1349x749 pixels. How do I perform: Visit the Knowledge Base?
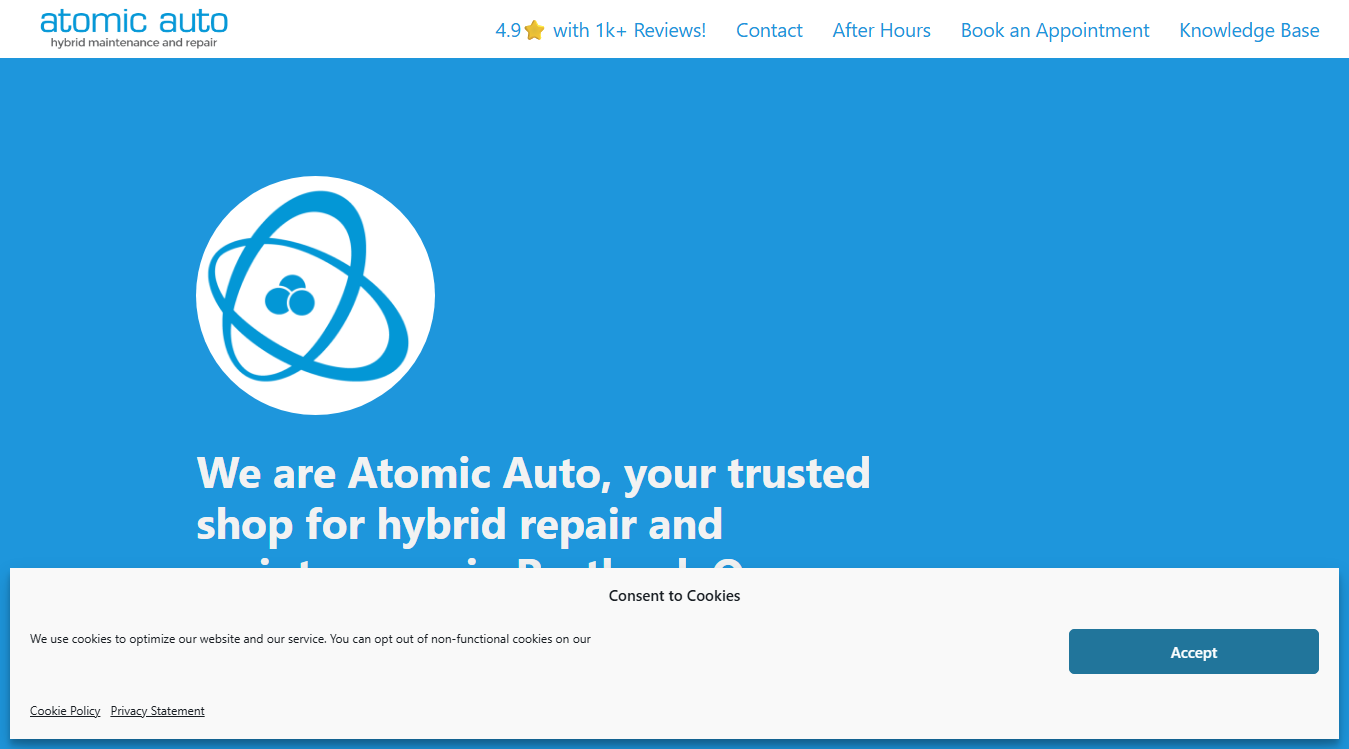click(x=1249, y=30)
